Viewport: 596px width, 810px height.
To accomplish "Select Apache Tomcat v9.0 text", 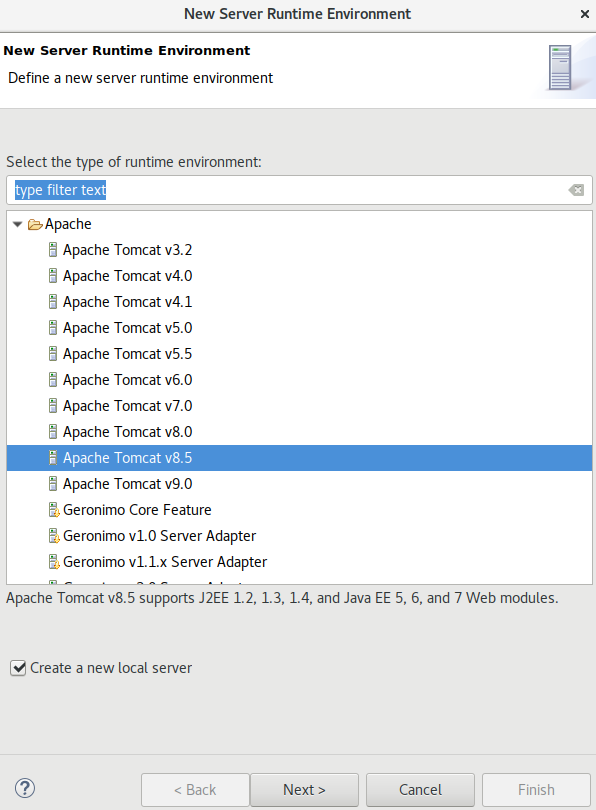I will tap(128, 484).
